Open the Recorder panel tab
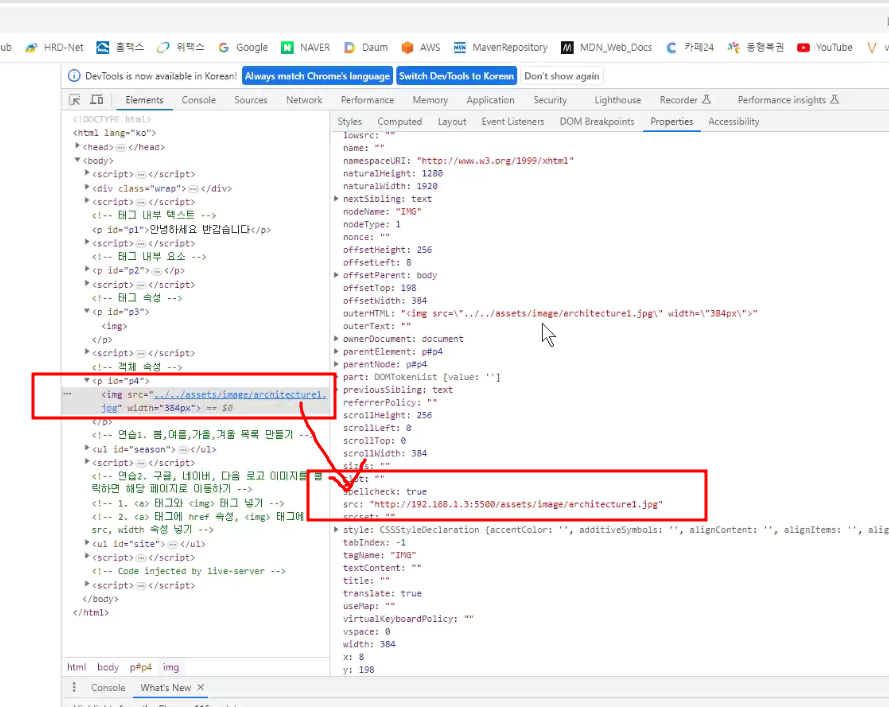 pos(685,100)
